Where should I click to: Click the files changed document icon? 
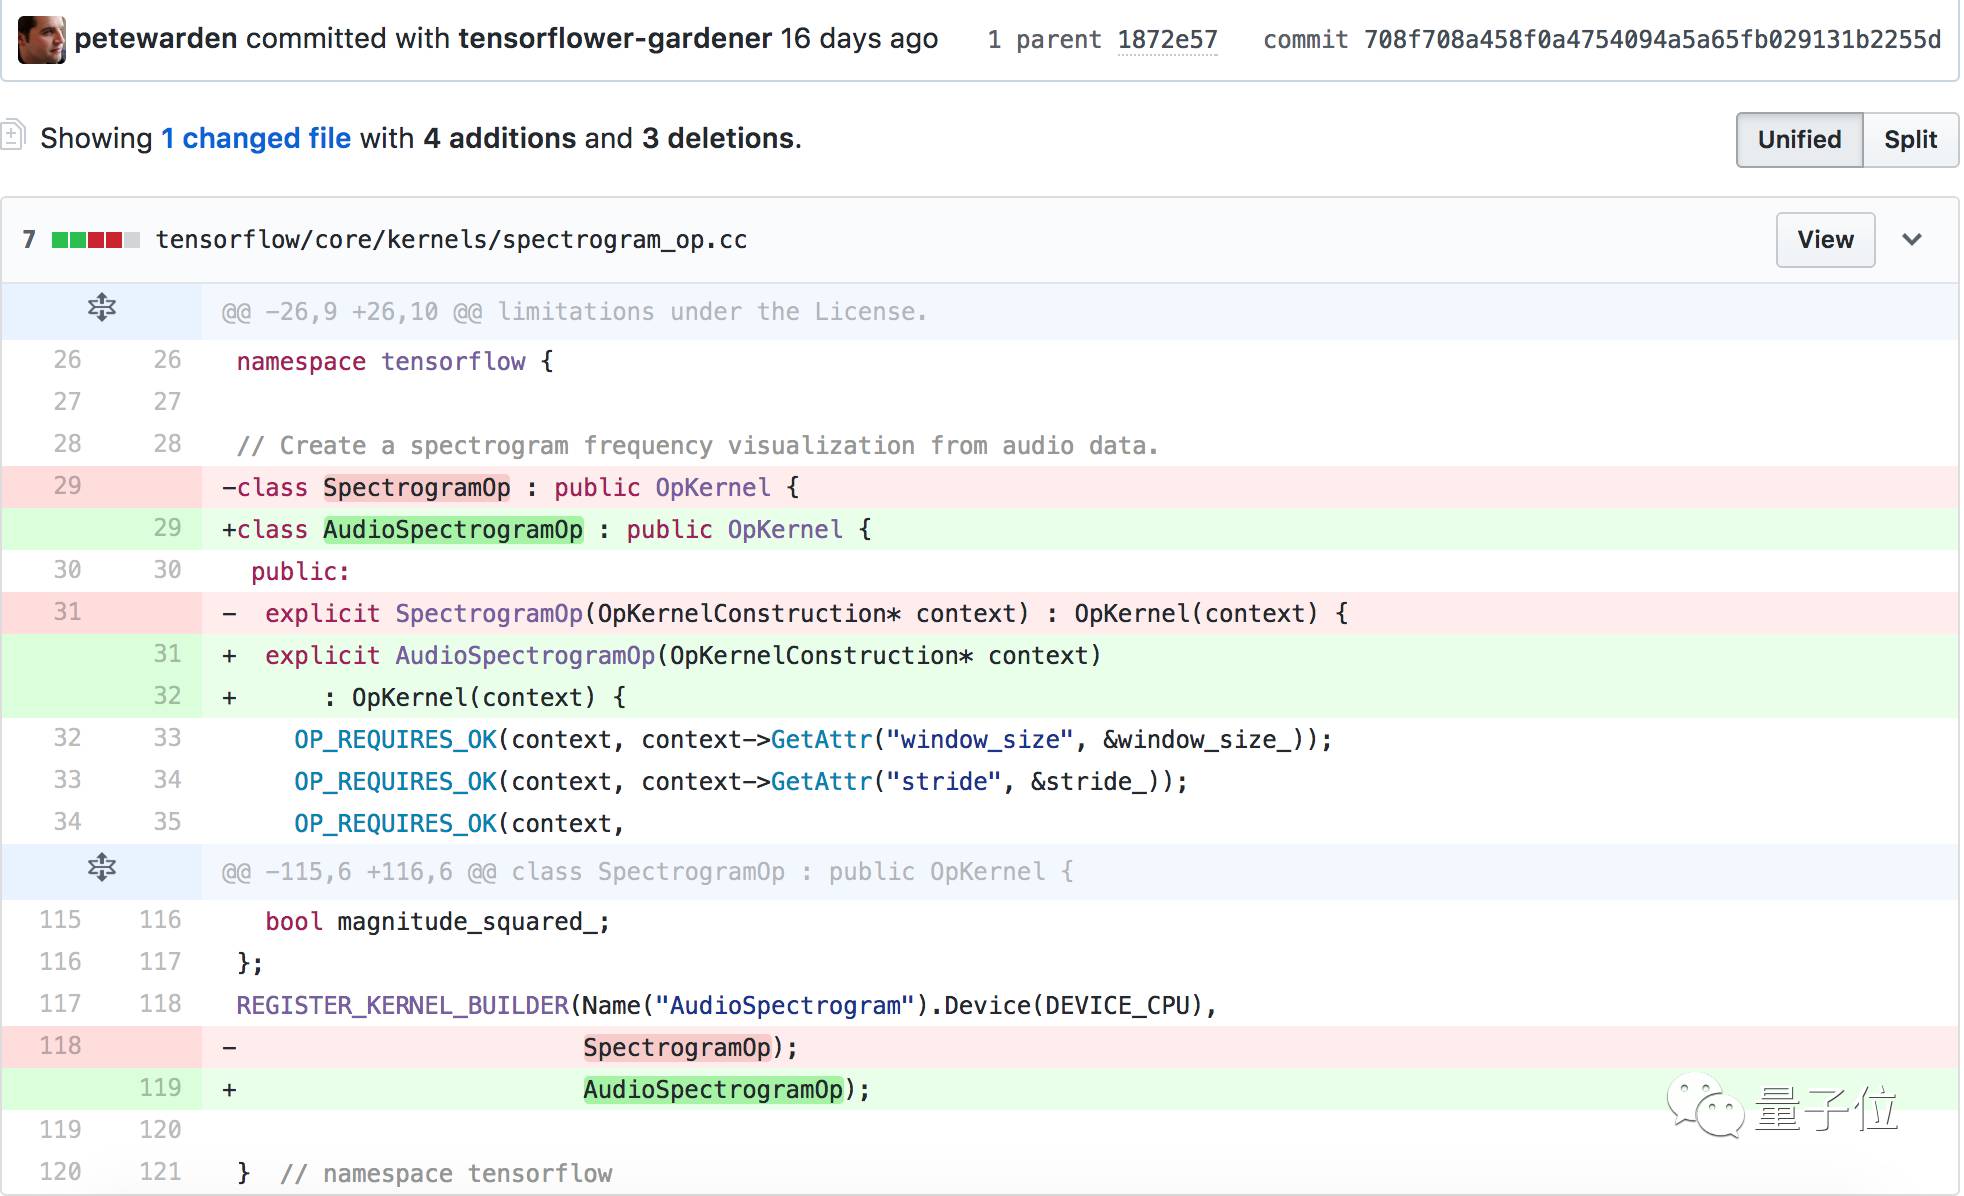tap(13, 135)
